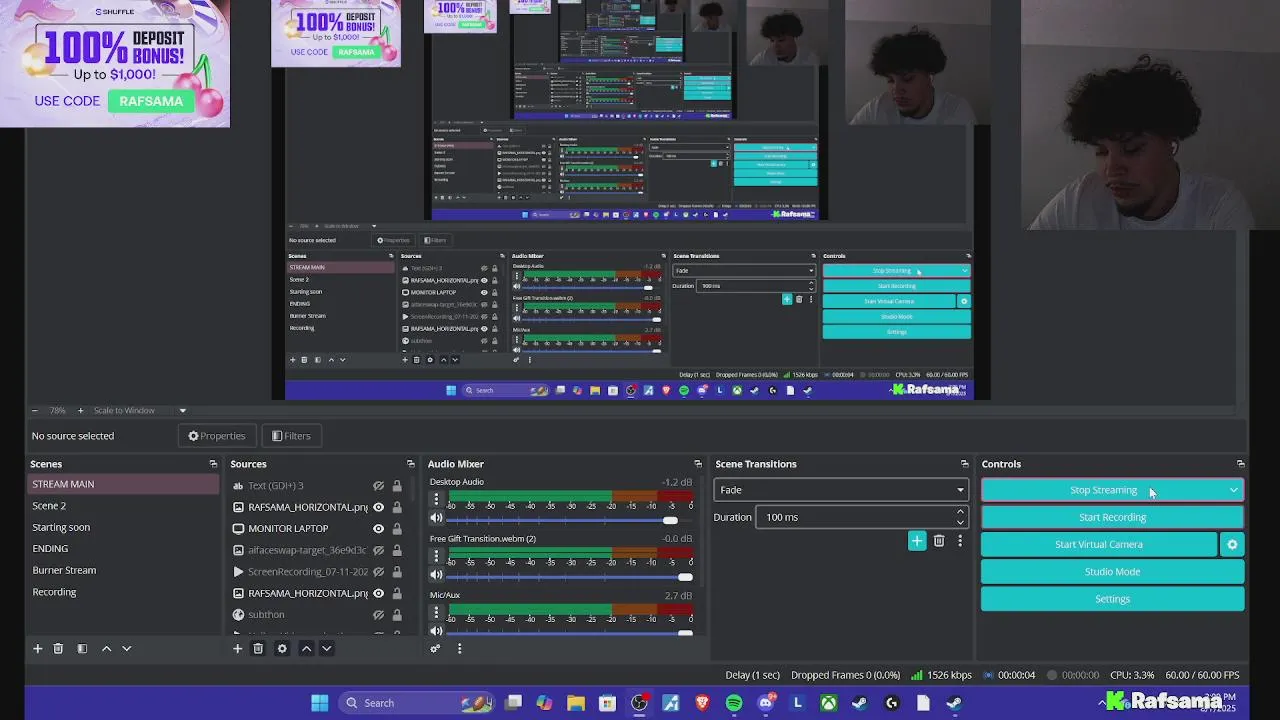This screenshot has width=1280, height=720.
Task: Zoom out preview with minus button
Action: [35, 410]
